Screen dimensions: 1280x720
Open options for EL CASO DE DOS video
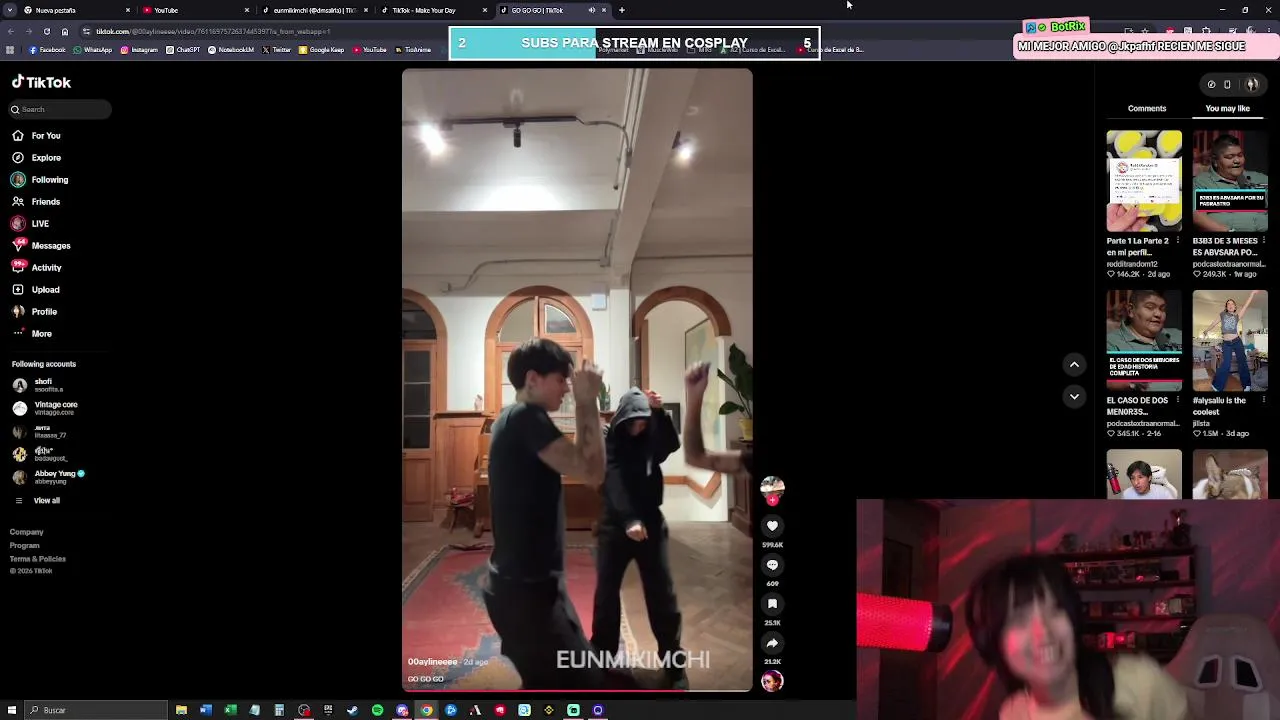1177,401
